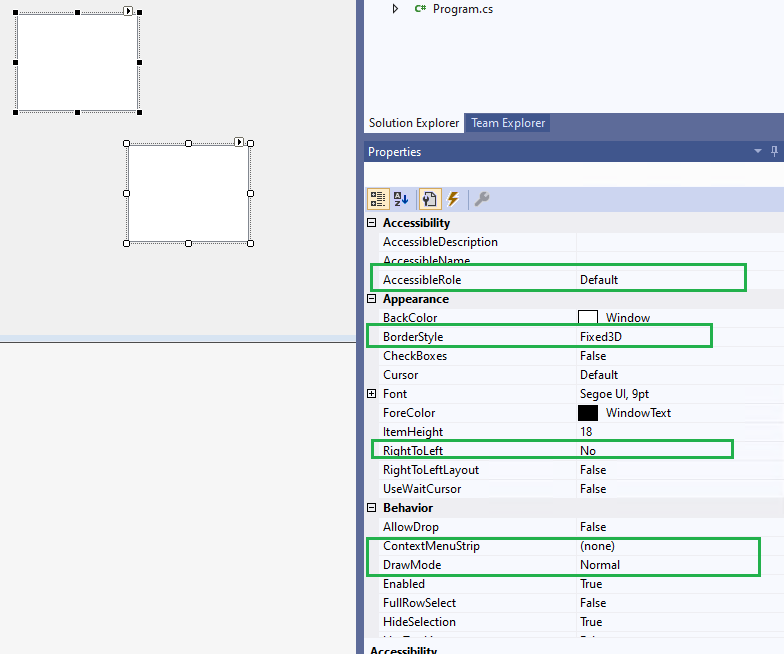This screenshot has width=784, height=654.
Task: Click the C# icon of Program.cs
Action: (x=420, y=8)
